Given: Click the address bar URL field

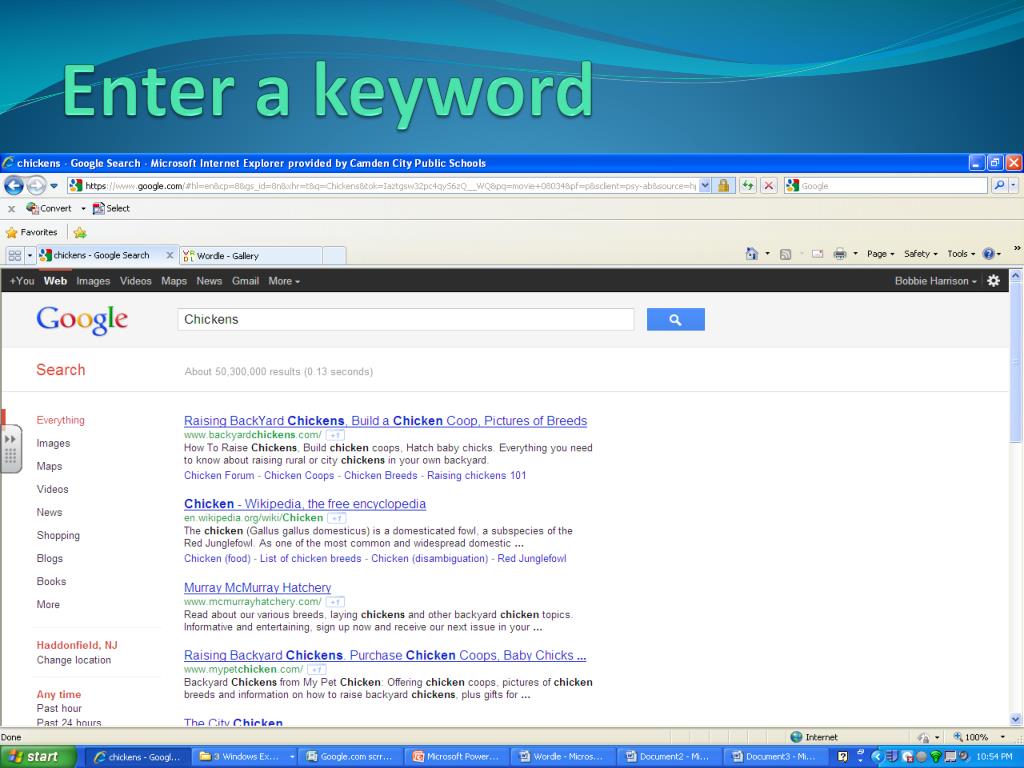Looking at the screenshot, I should [391, 186].
